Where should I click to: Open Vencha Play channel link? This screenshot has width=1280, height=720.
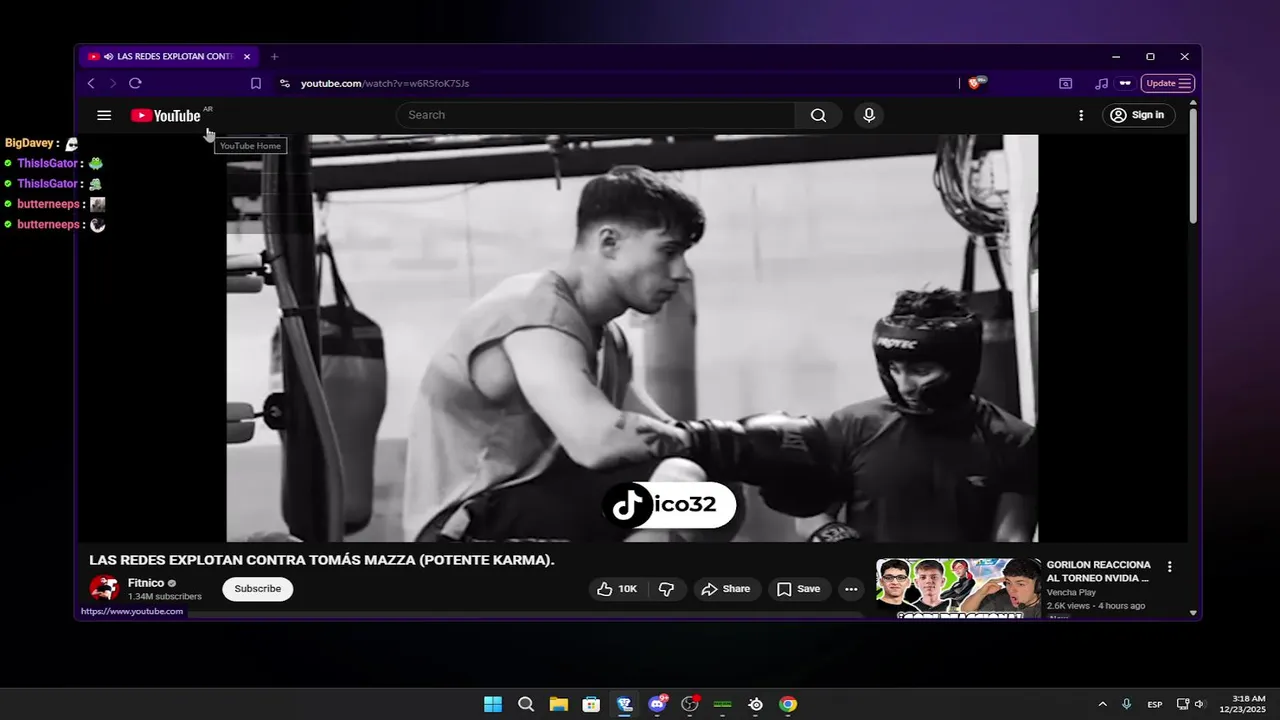[1072, 592]
